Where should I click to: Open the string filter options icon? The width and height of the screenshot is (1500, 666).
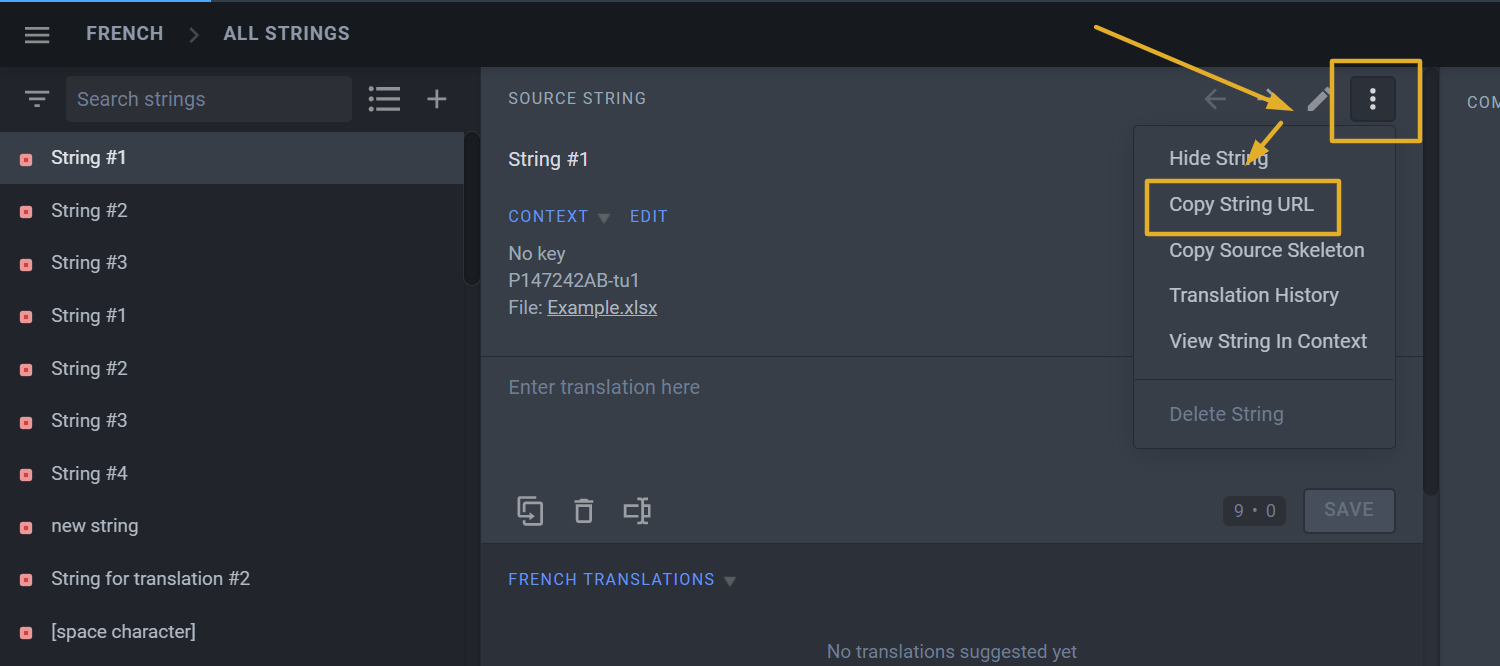pos(37,99)
